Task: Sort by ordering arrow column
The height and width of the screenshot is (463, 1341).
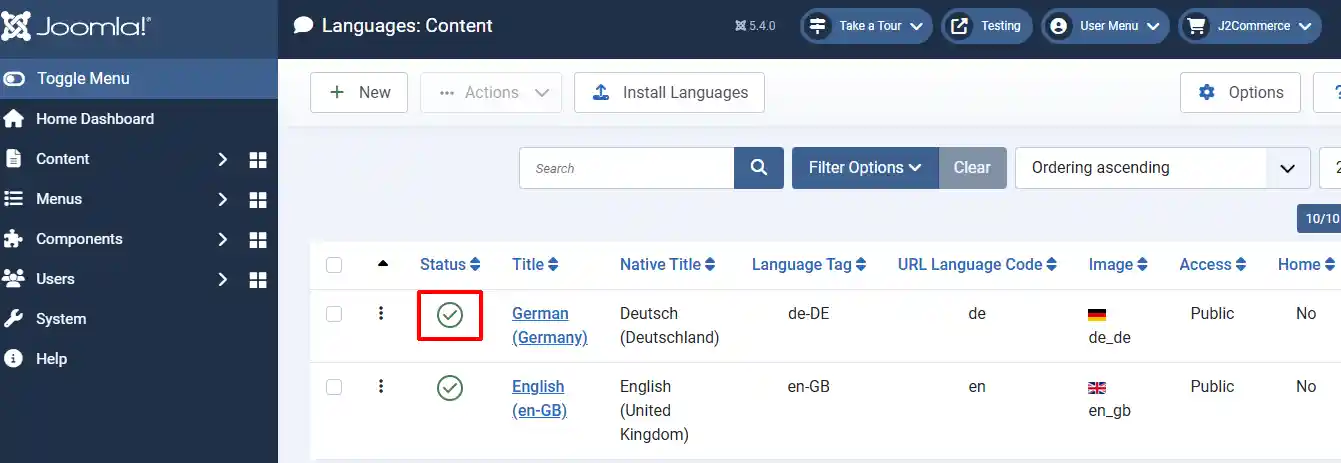Action: click(382, 264)
